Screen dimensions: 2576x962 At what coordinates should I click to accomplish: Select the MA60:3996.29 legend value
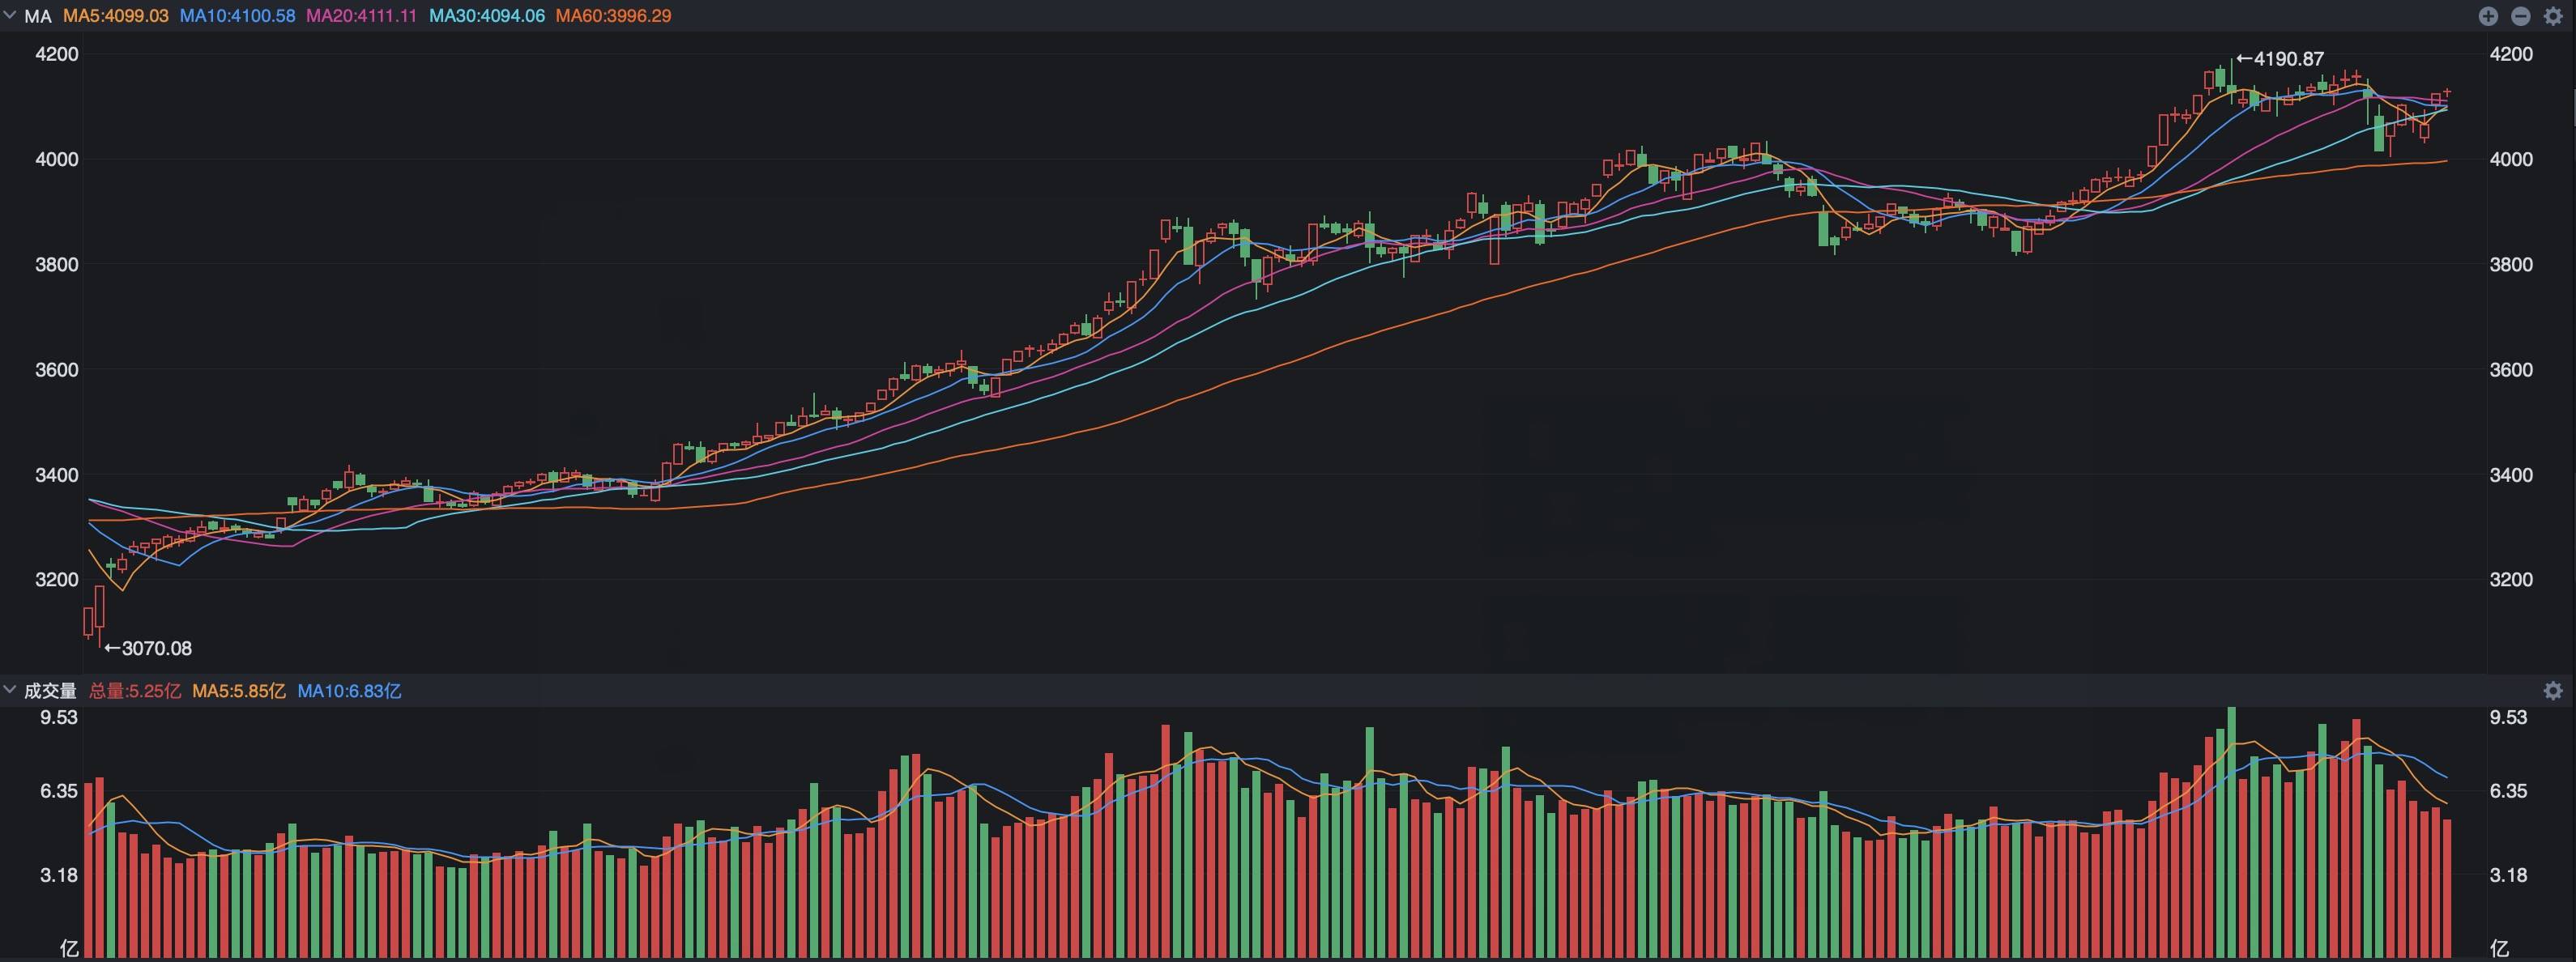[x=613, y=16]
